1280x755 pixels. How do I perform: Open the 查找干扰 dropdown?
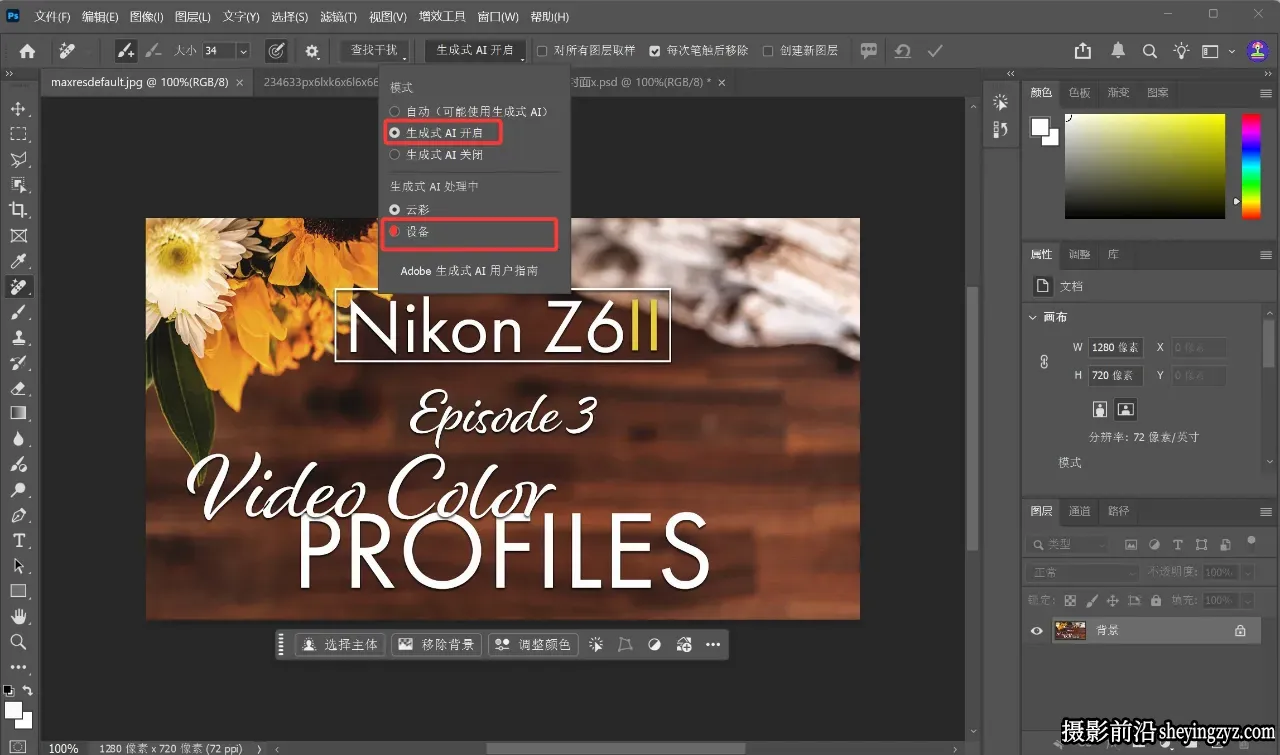(x=374, y=50)
